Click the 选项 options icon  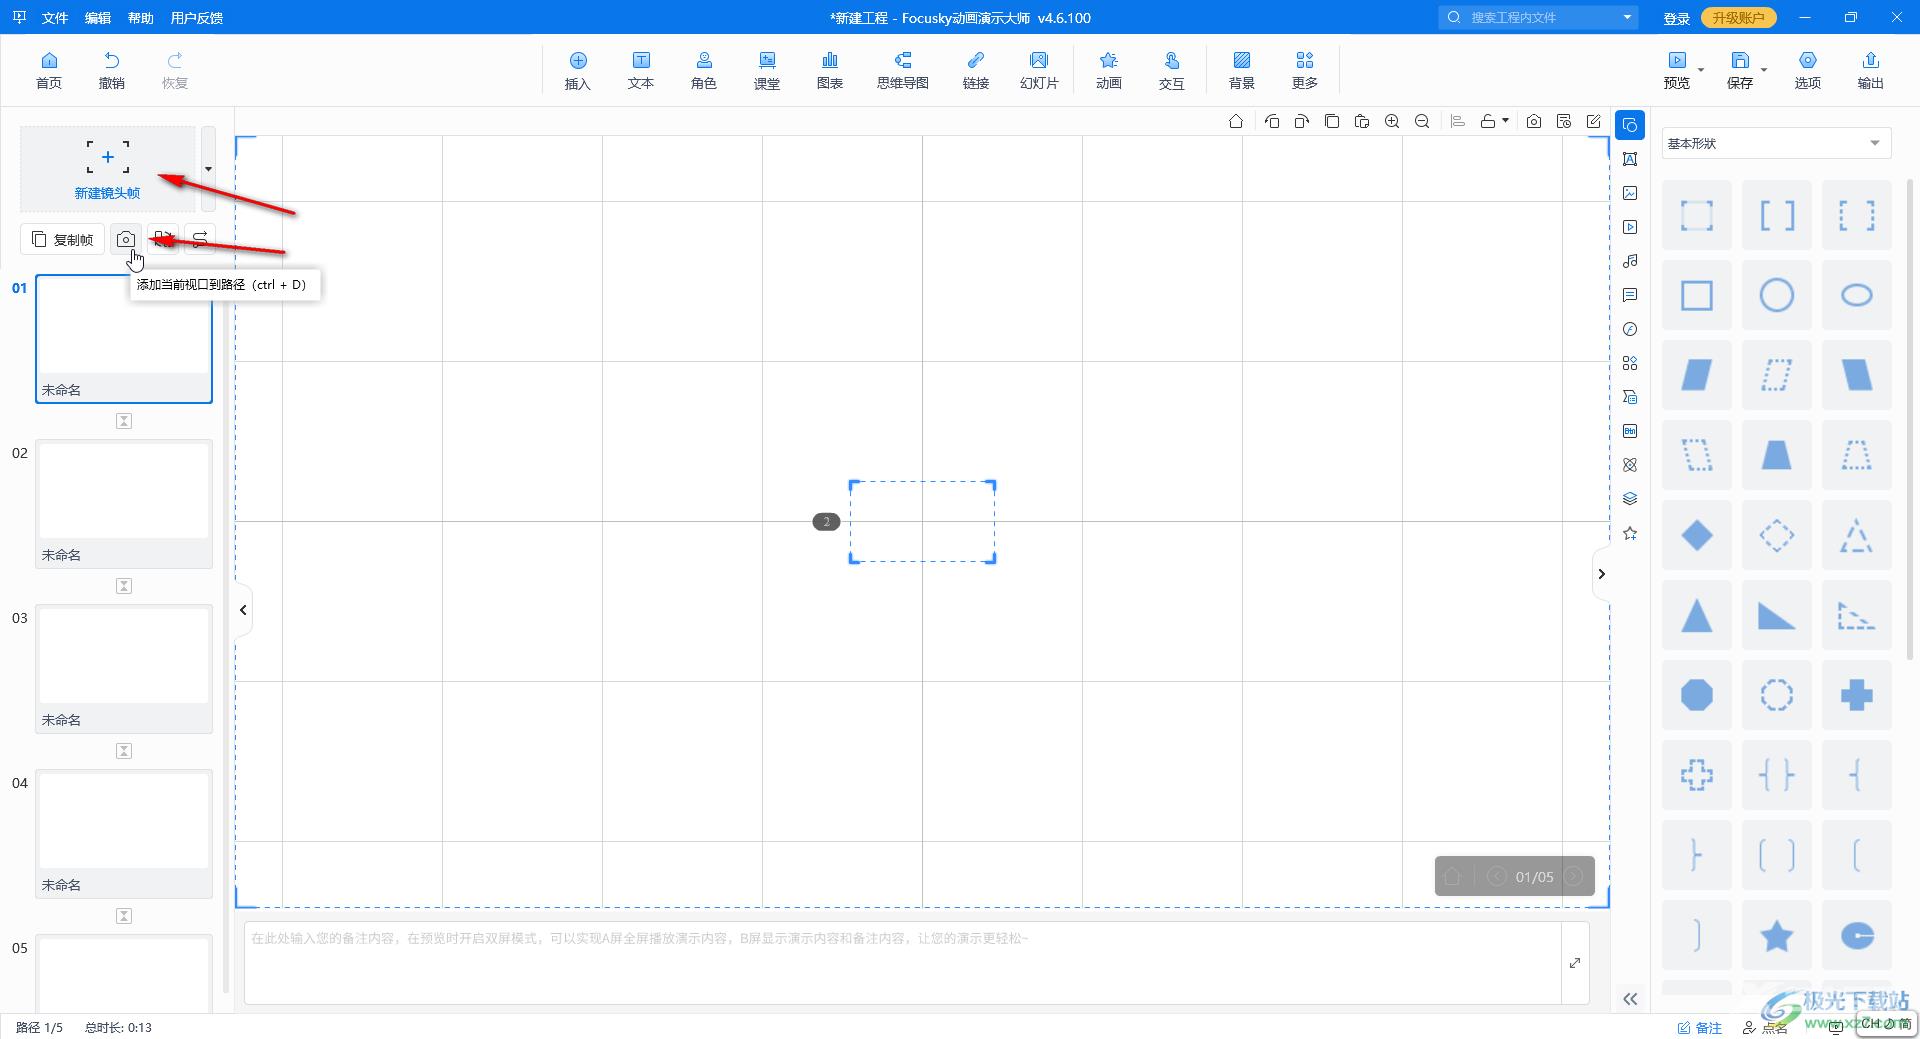(1808, 70)
